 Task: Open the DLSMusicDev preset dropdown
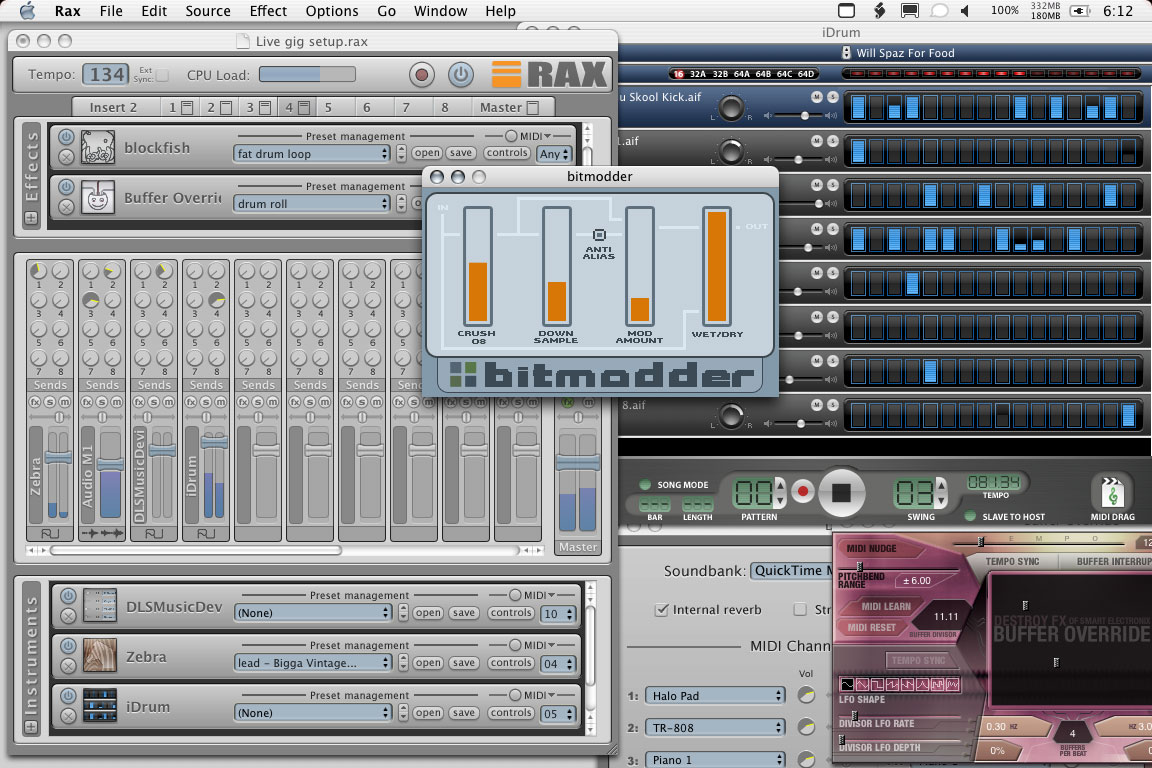point(312,613)
